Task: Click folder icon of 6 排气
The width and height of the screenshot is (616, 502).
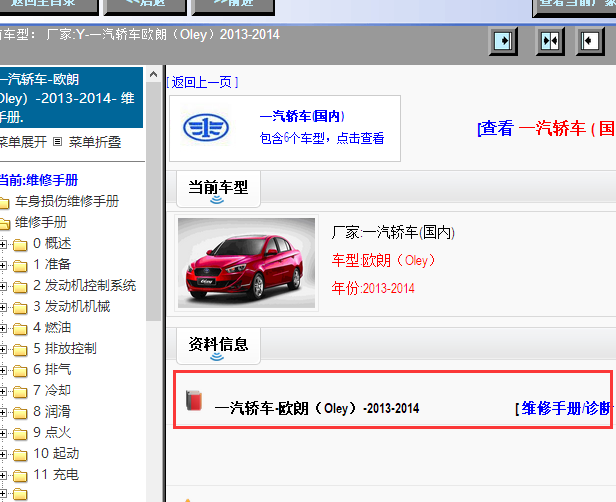Action: [20, 370]
